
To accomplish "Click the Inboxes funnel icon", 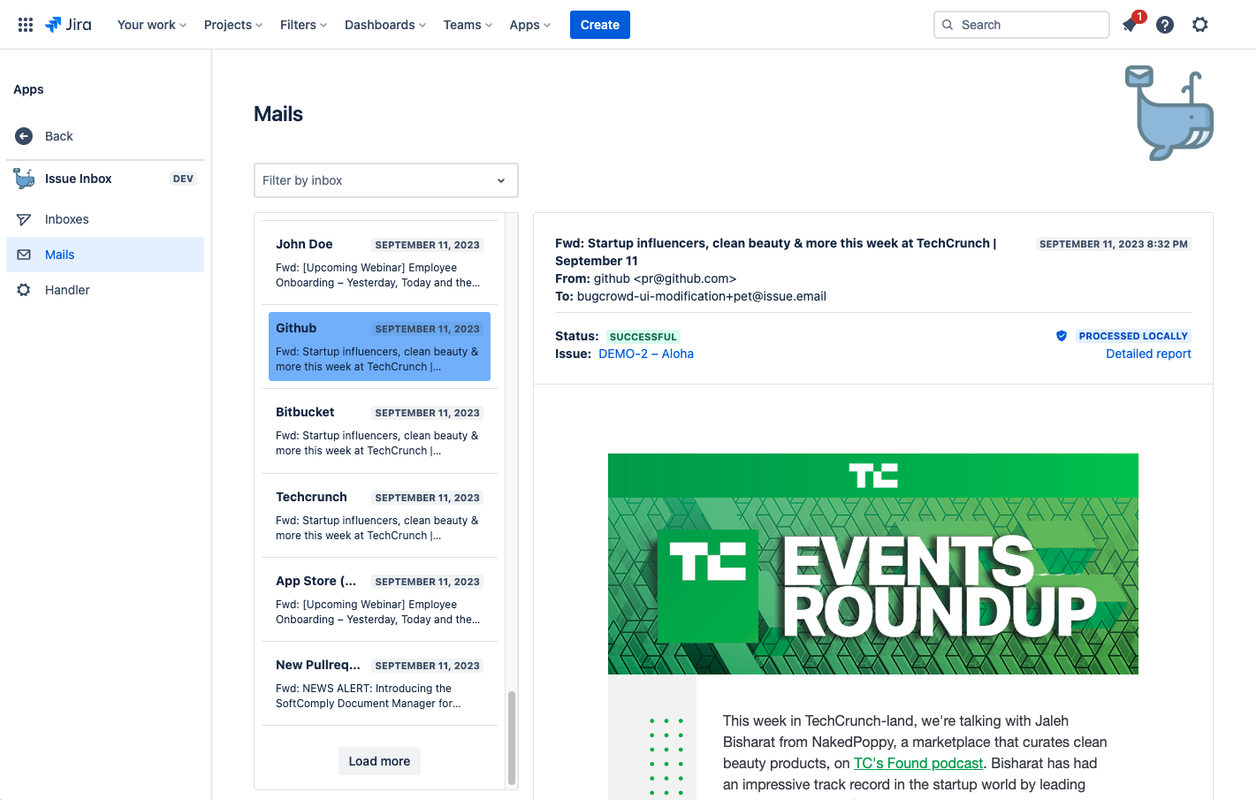I will 24,219.
